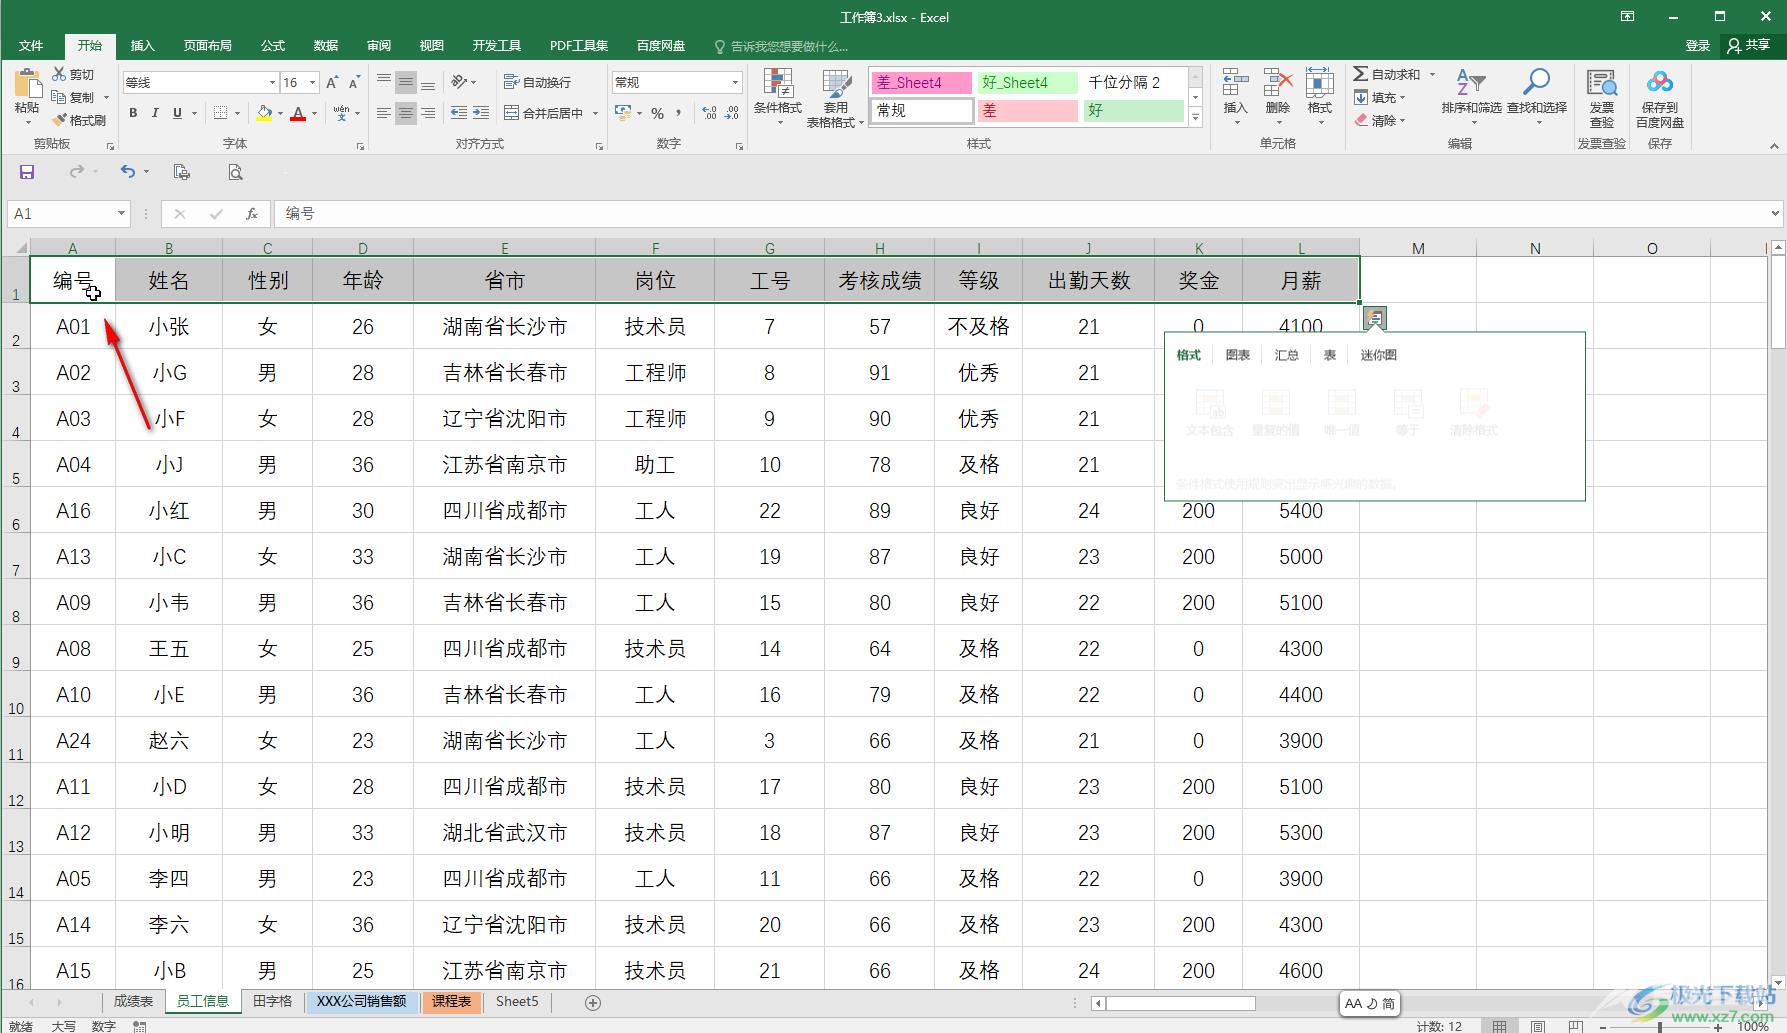Open the File (文件) tab
This screenshot has width=1787, height=1033.
point(31,46)
